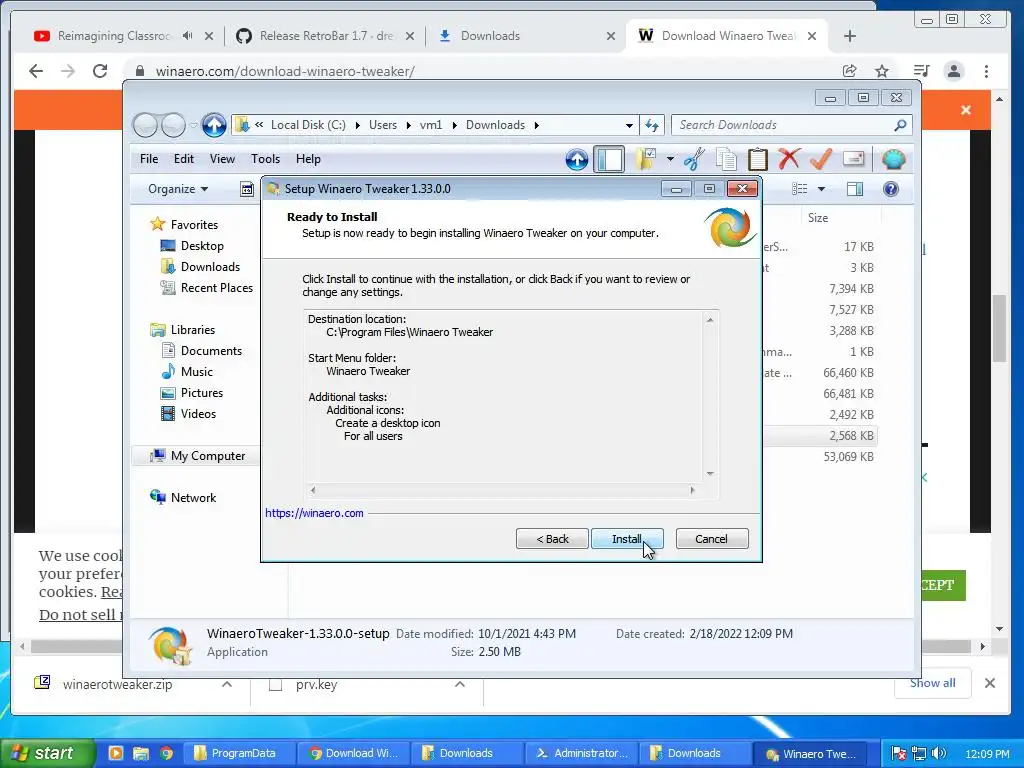Toggle the preview pane icon
Image resolution: width=1024 pixels, height=768 pixels.
click(854, 189)
